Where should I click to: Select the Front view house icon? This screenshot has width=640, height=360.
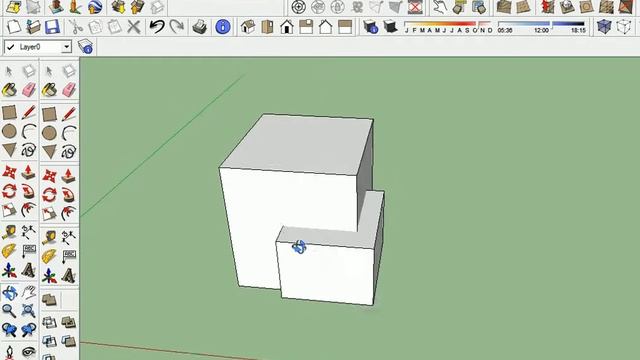[x=287, y=27]
